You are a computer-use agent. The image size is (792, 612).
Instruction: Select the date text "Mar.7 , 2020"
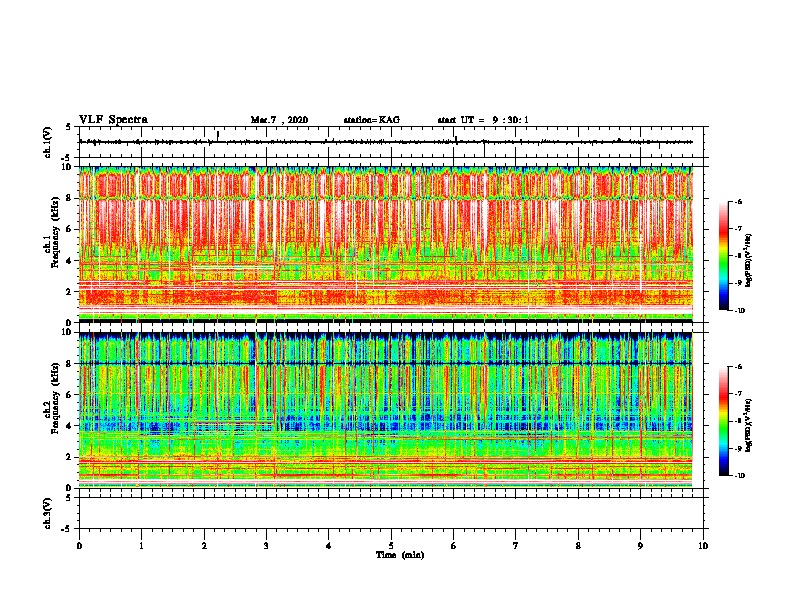point(279,120)
